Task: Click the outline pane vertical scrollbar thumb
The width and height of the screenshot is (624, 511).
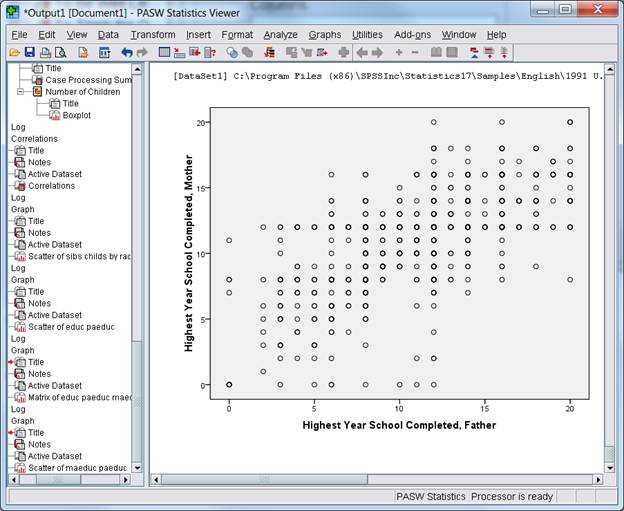Action: [x=137, y=401]
